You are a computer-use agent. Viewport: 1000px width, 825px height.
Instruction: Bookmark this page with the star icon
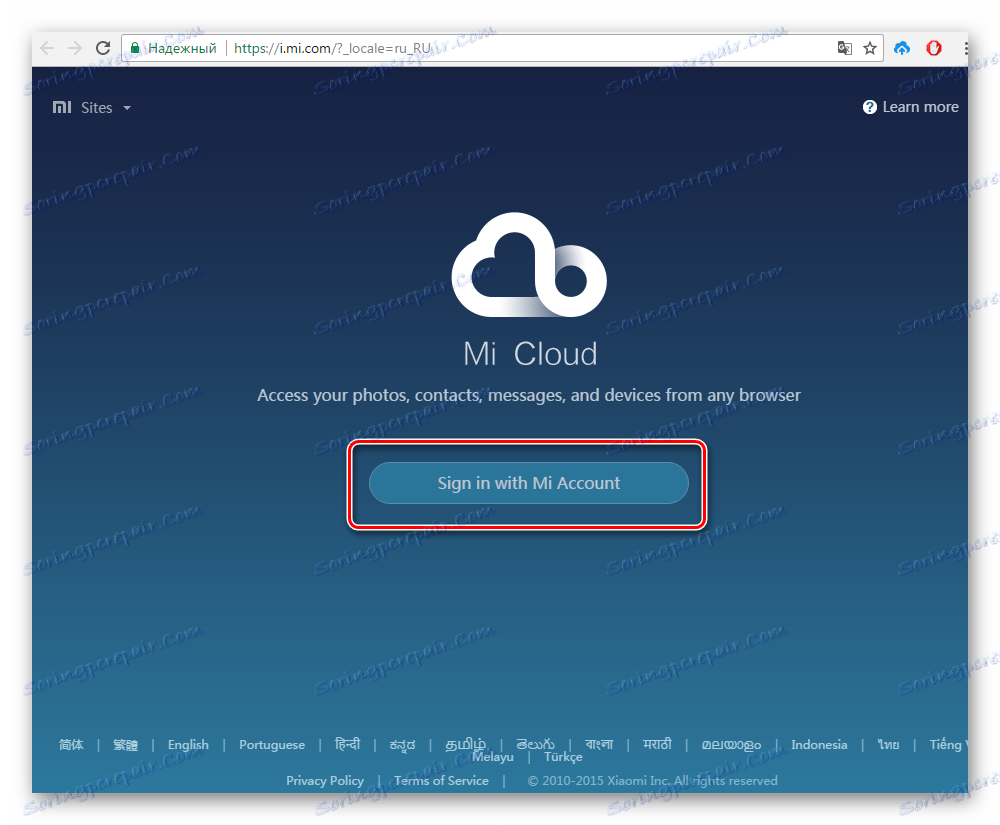click(870, 48)
